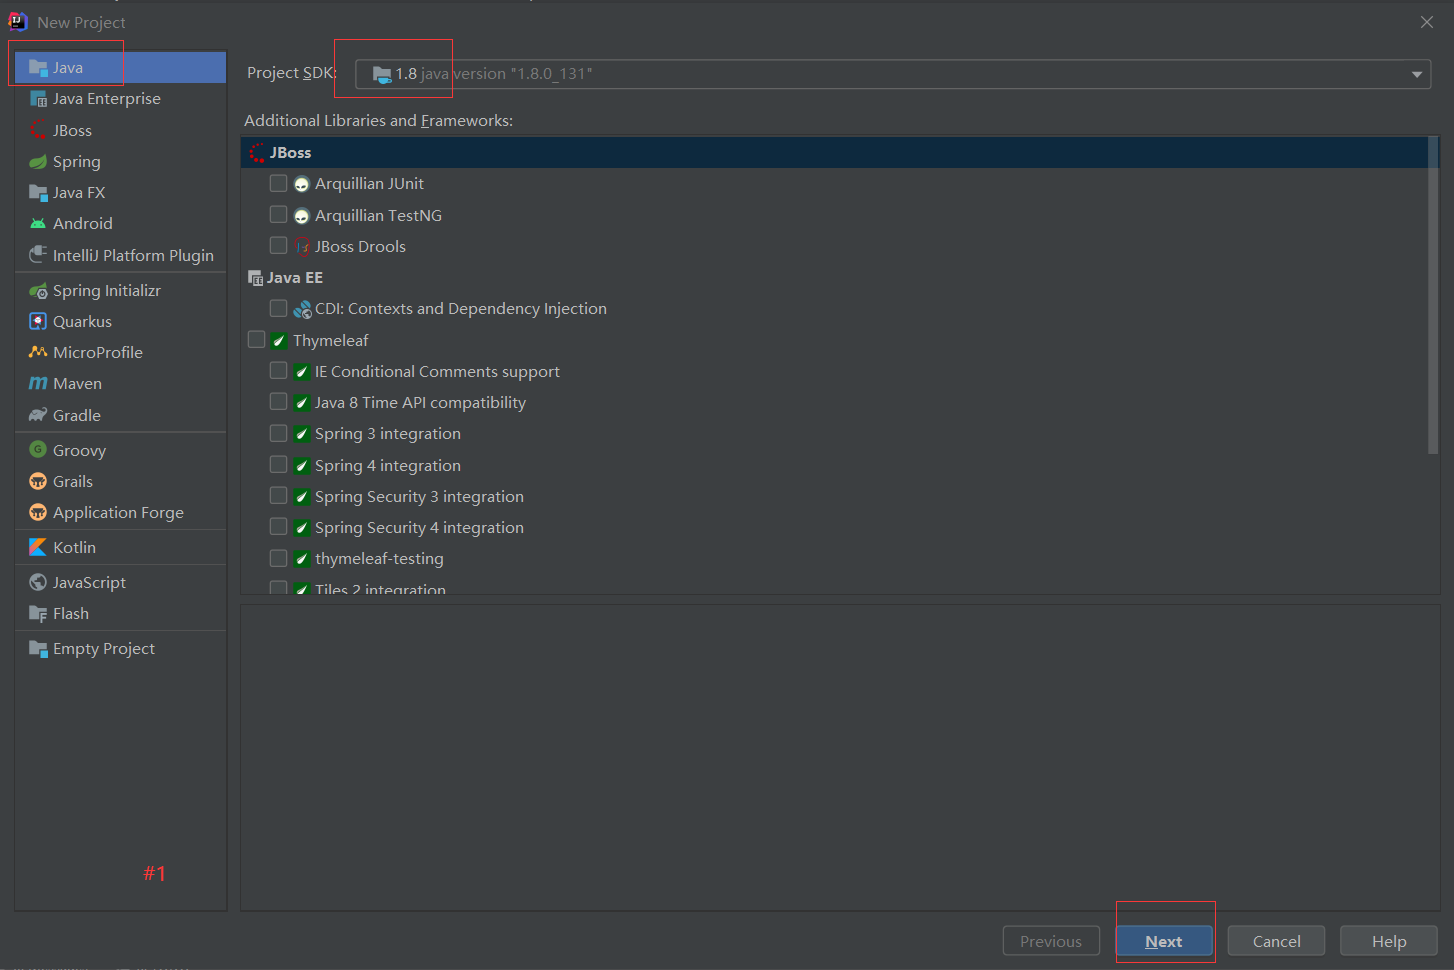Image resolution: width=1454 pixels, height=970 pixels.
Task: Click the SDK folder icon in combo box
Action: (x=382, y=74)
